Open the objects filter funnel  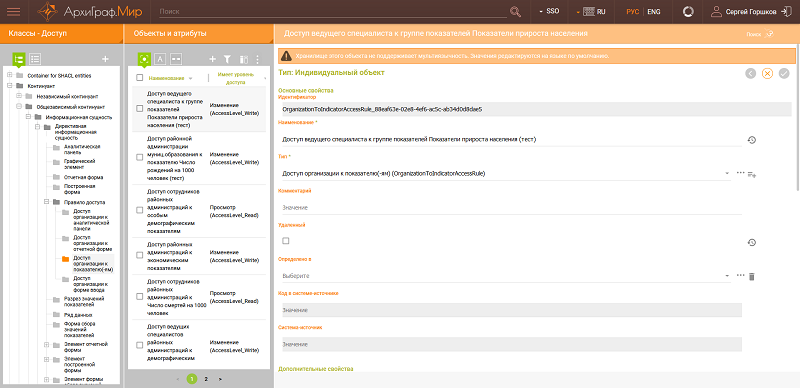click(228, 59)
